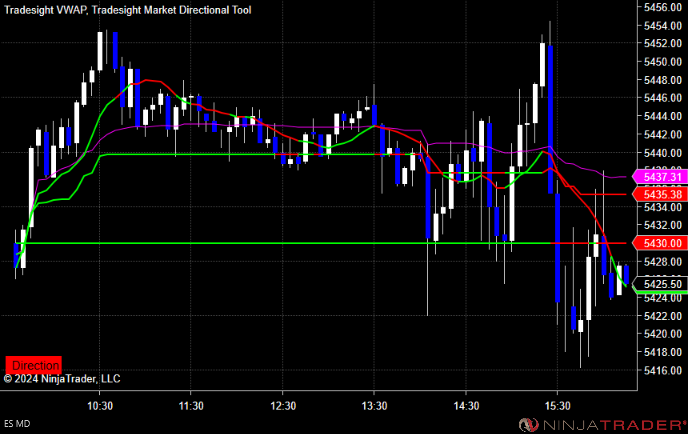
Task: Click the 5452.00 price axis label
Action: click(x=663, y=43)
